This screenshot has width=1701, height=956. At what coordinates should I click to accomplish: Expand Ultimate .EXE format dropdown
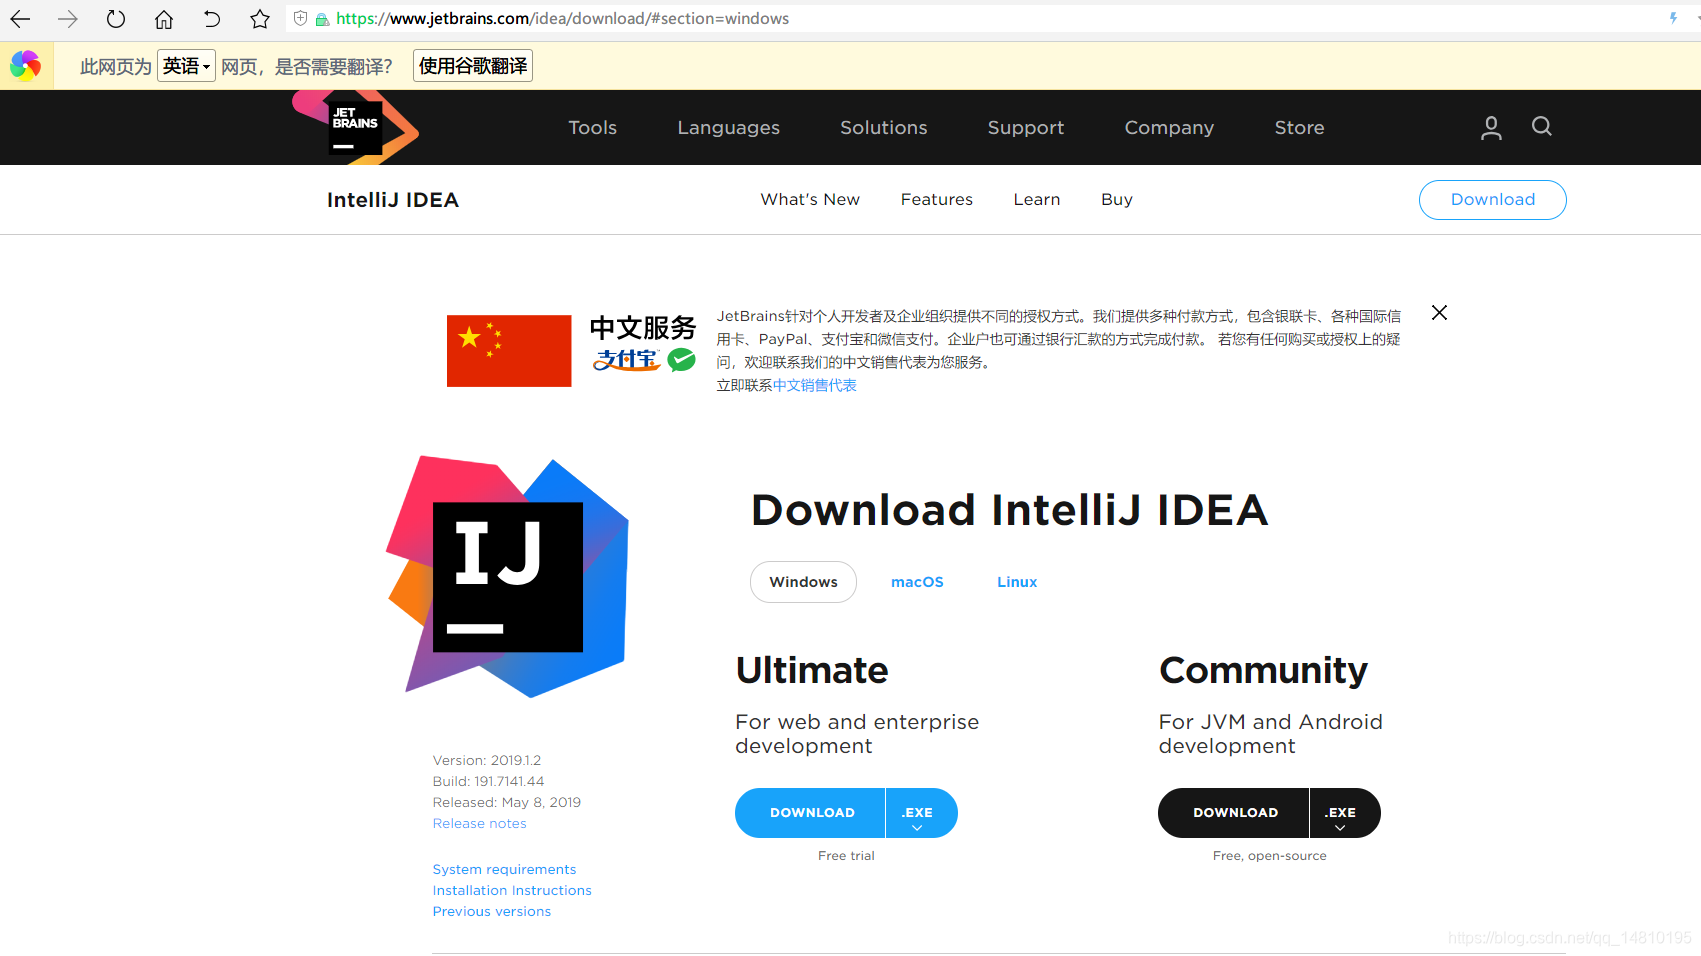[x=921, y=813]
